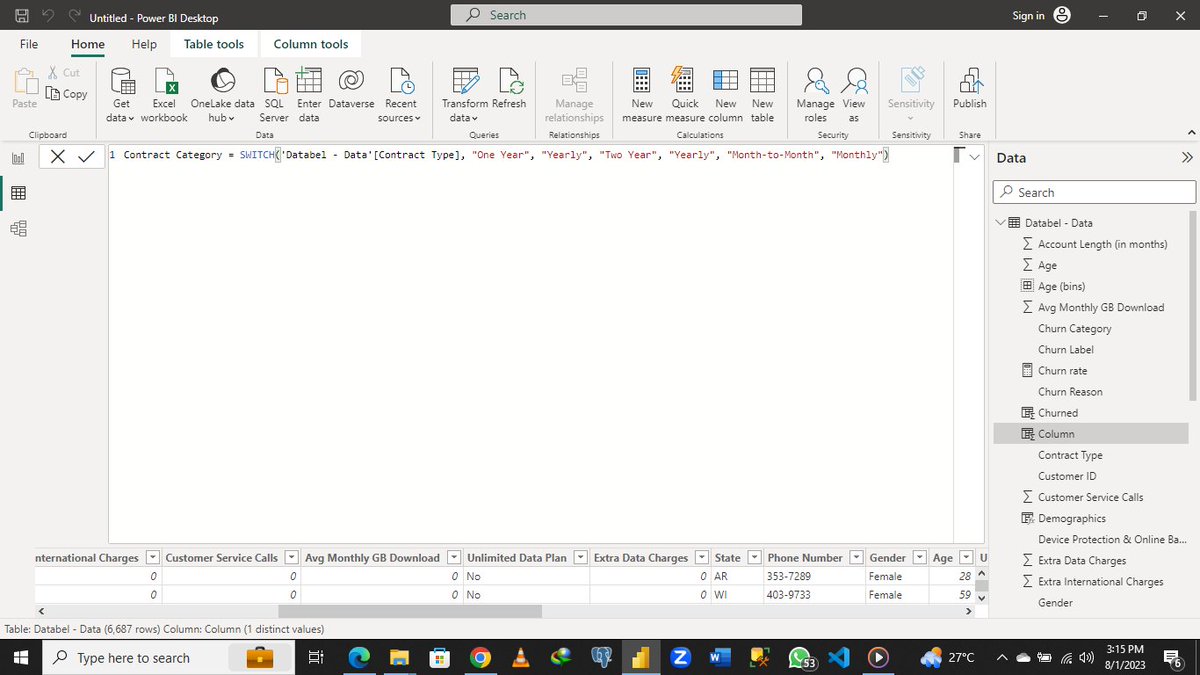Click the Copy button in Clipboard
The width and height of the screenshot is (1200, 675).
(67, 94)
